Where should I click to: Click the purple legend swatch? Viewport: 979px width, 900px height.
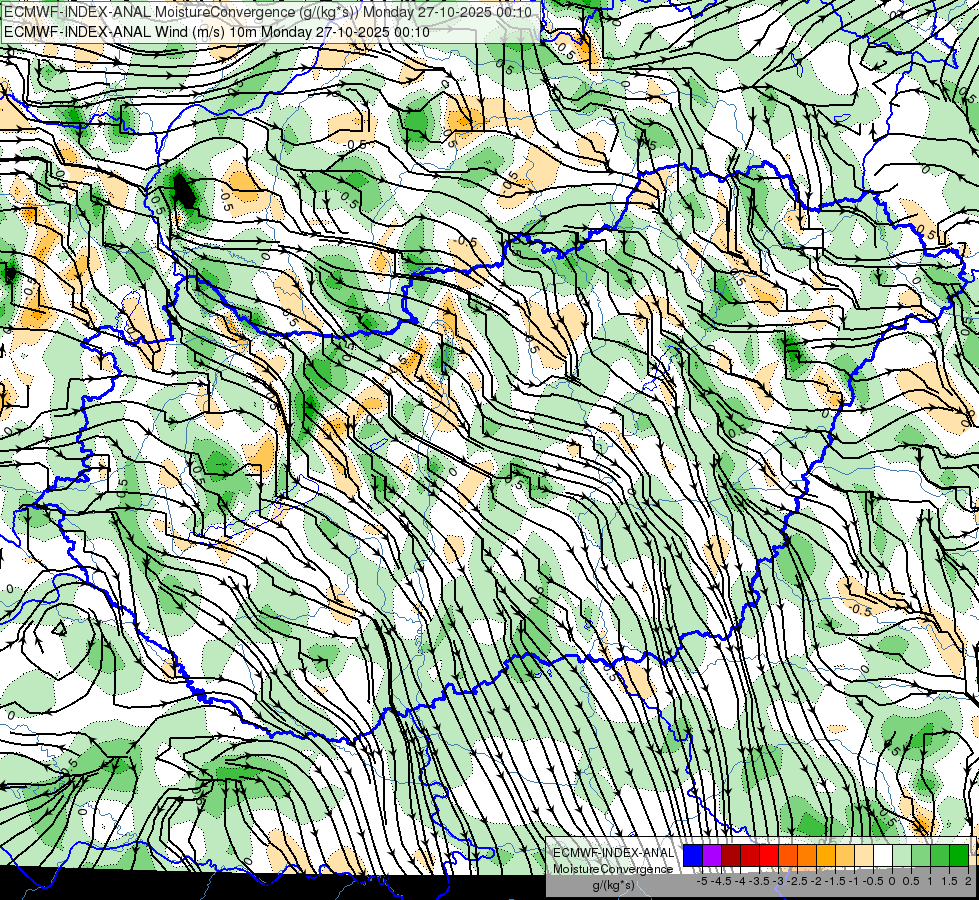pos(712,856)
